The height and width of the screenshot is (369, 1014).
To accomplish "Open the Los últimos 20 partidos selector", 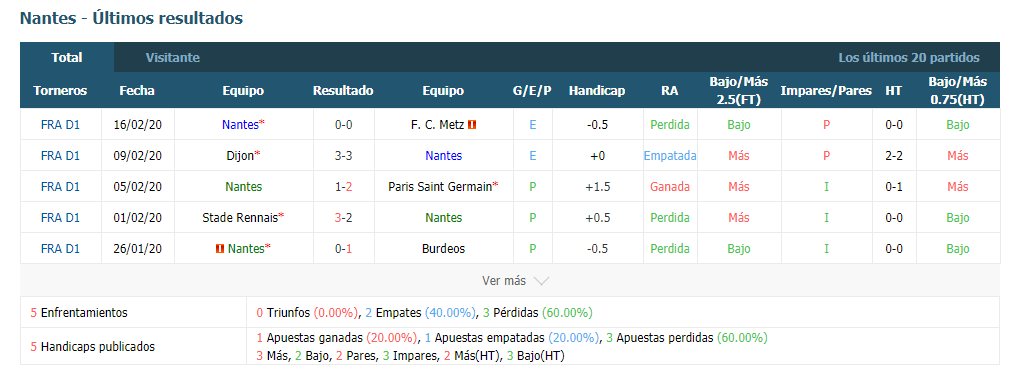I will [x=909, y=58].
